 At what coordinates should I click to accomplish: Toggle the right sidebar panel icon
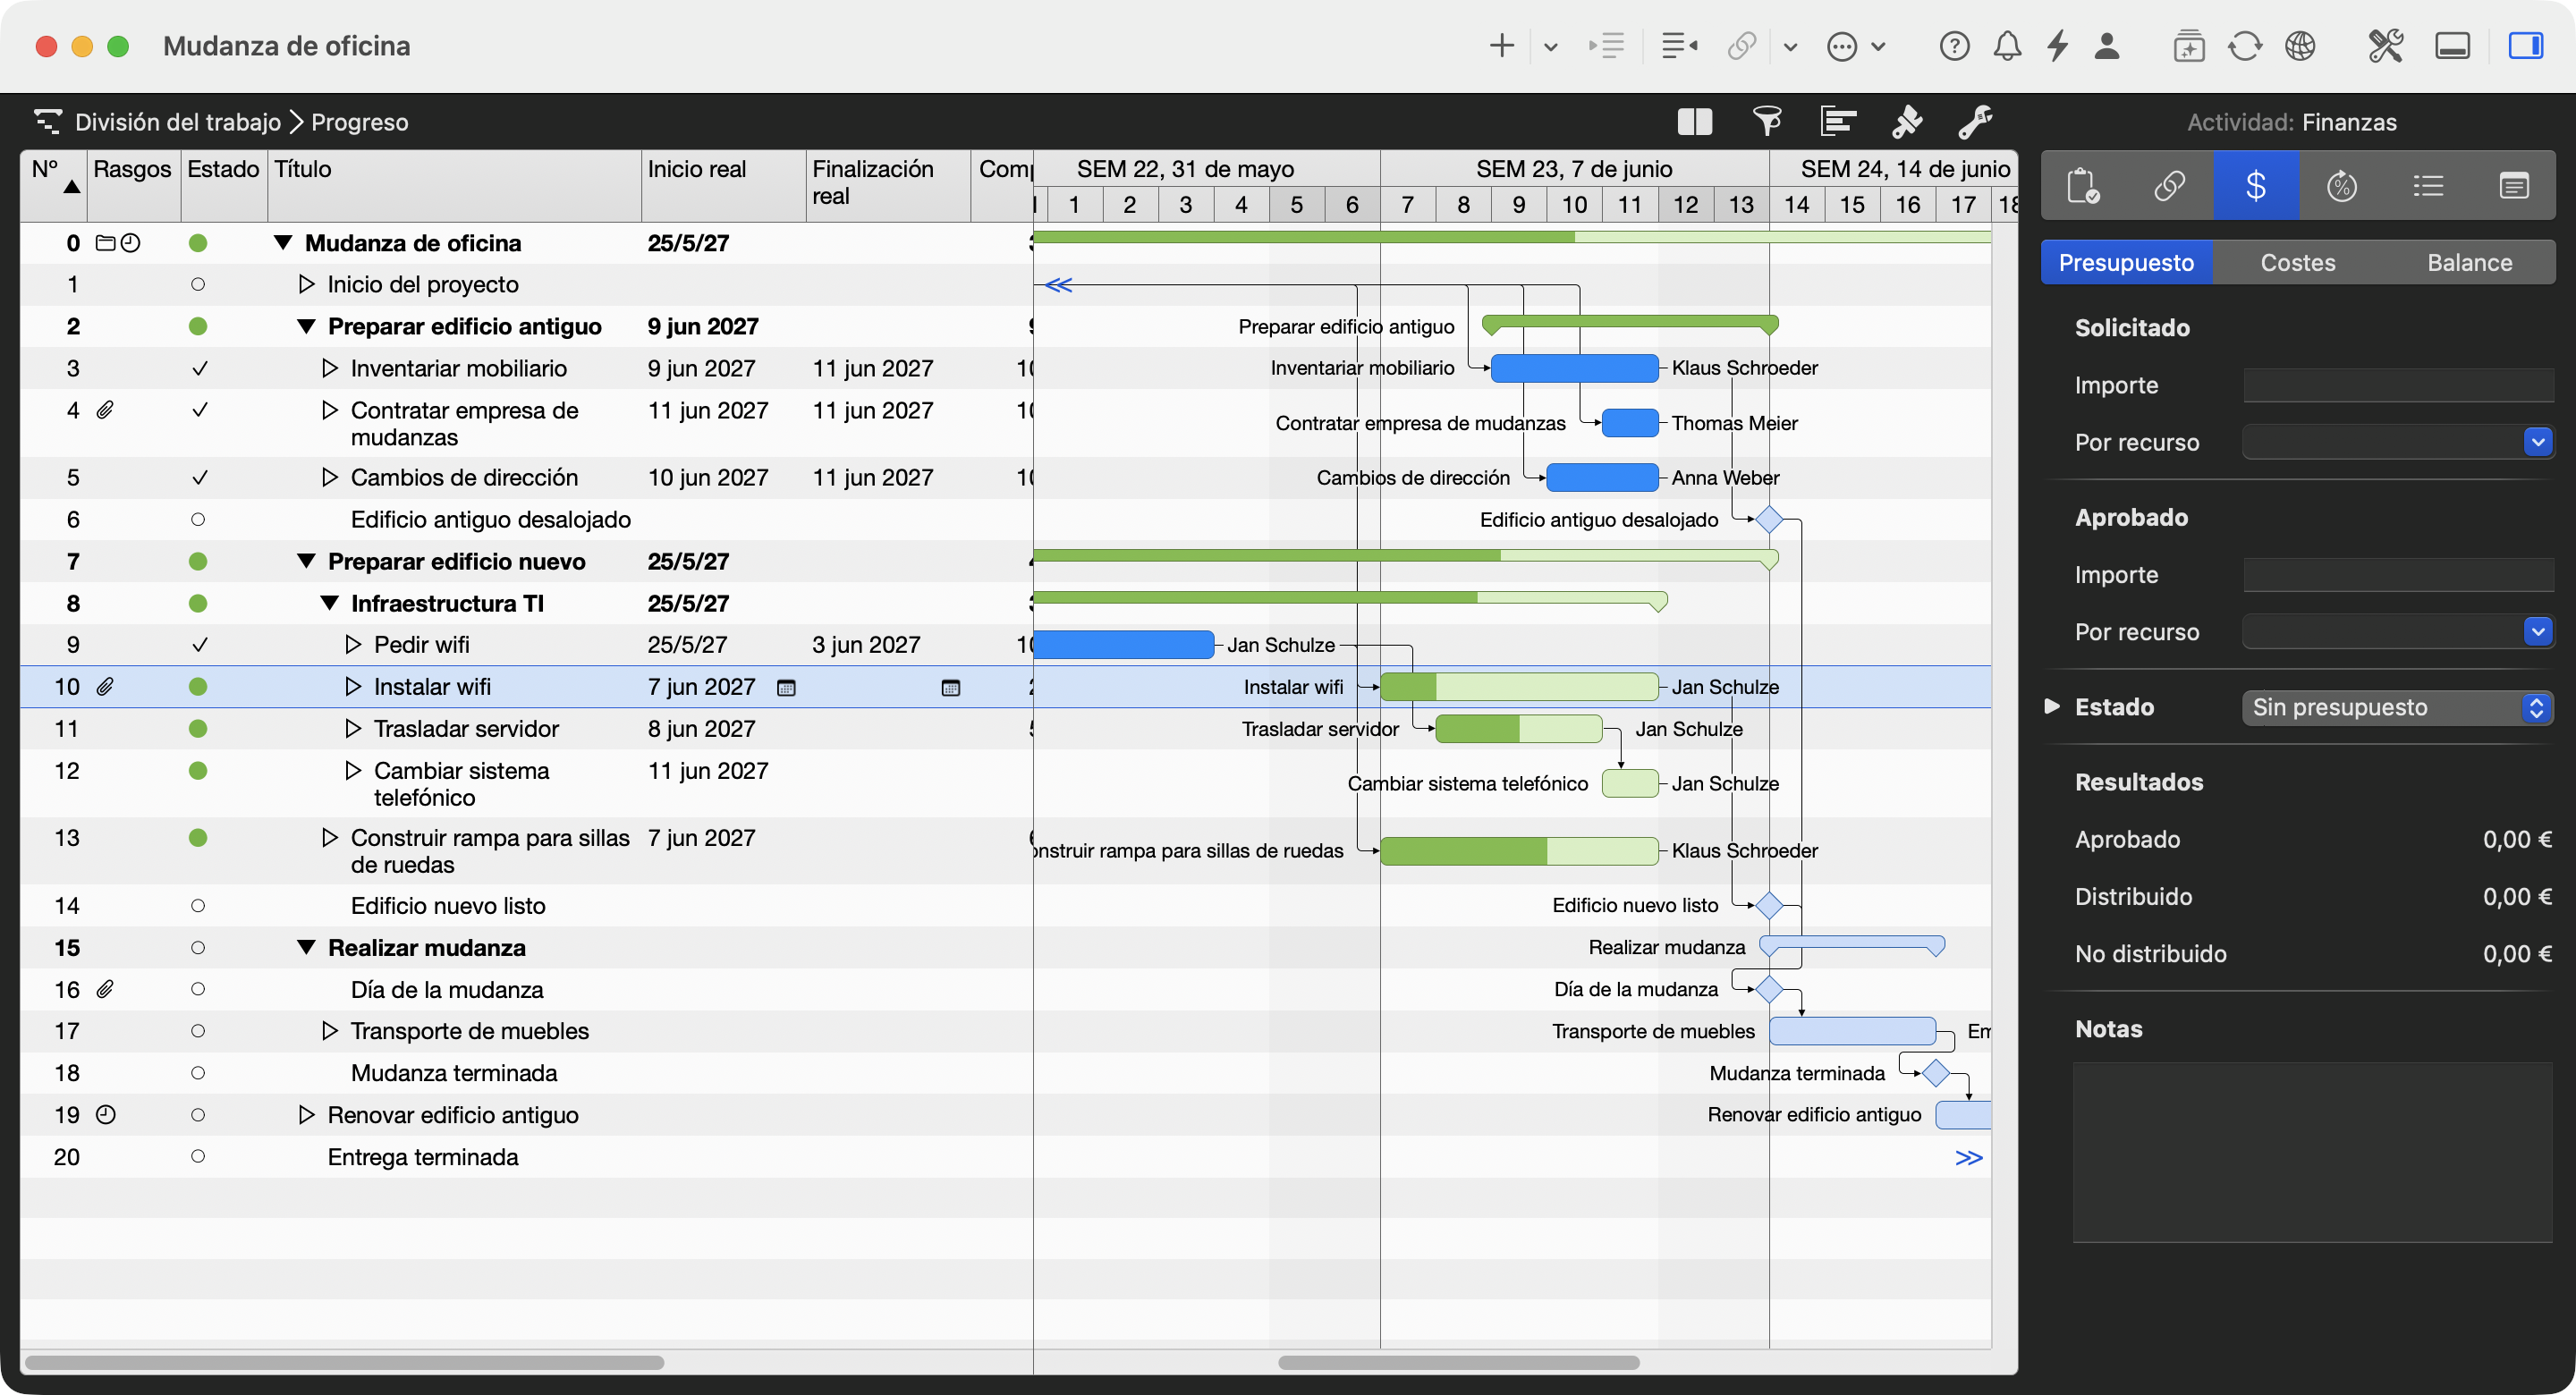tap(2525, 46)
